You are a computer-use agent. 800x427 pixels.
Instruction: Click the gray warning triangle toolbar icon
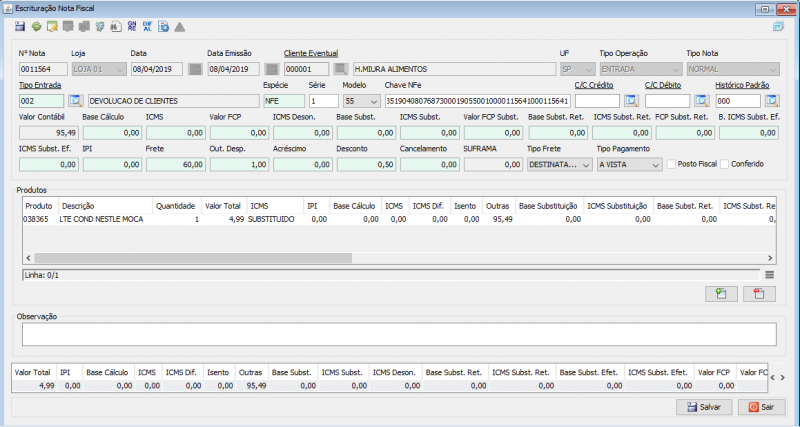tap(180, 27)
